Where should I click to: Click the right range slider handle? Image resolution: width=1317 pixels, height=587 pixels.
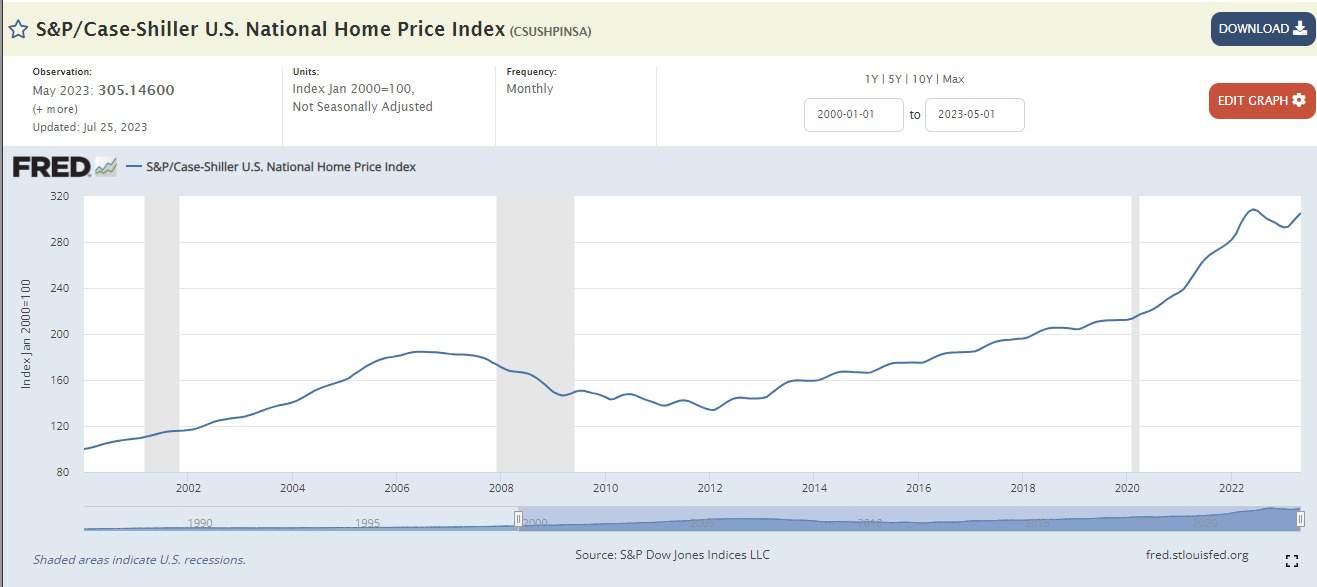coord(1300,518)
